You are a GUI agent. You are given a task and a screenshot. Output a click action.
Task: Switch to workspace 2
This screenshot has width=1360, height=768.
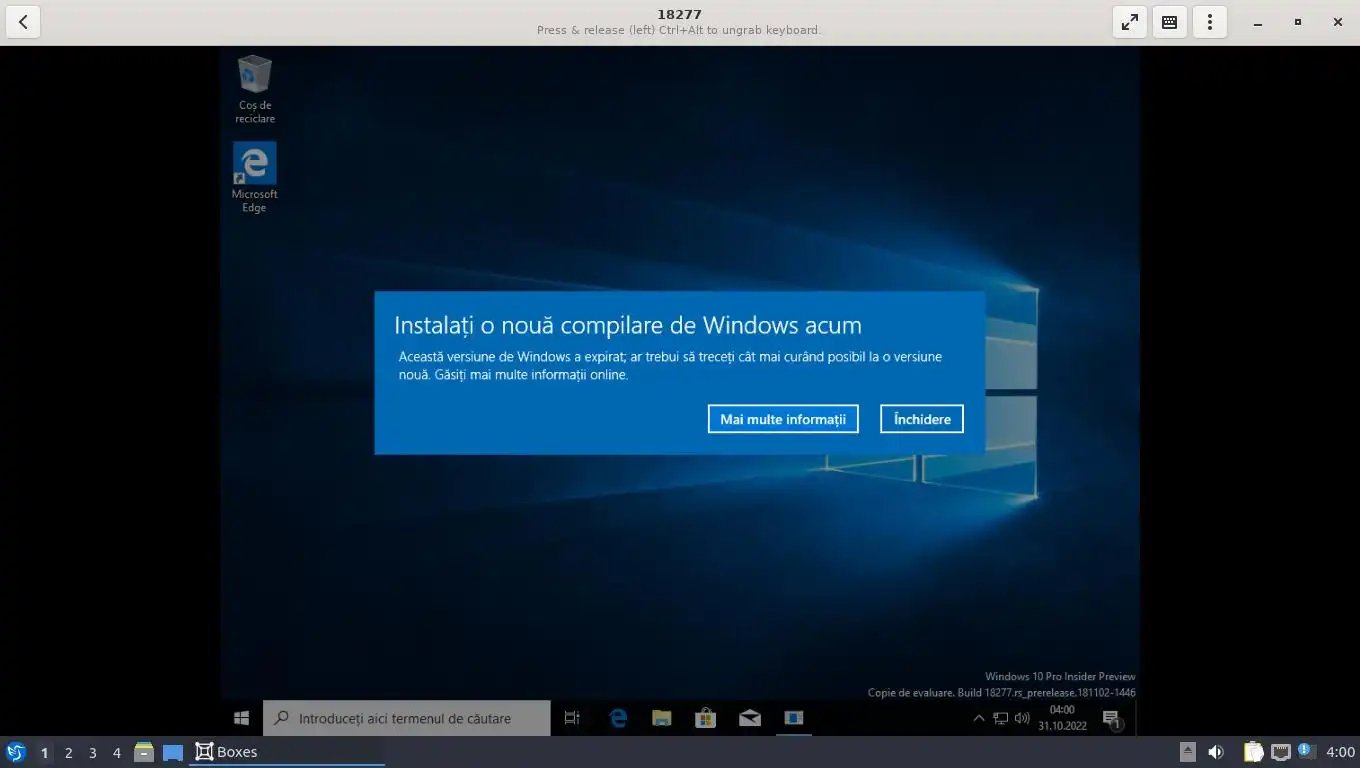pos(68,752)
